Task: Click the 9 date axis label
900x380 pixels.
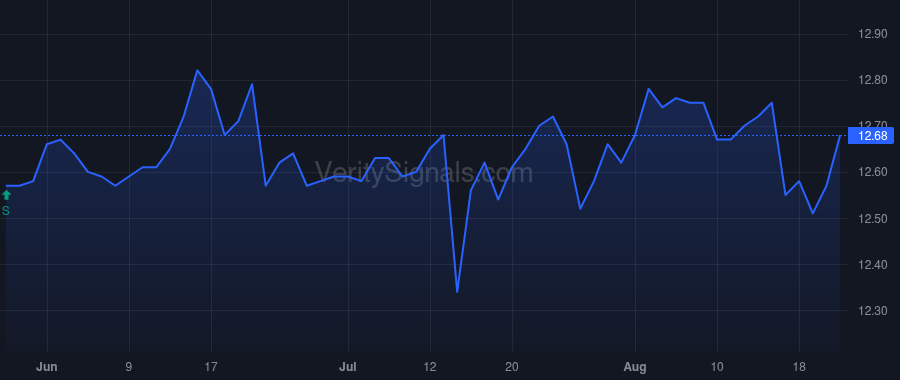Action: (129, 367)
